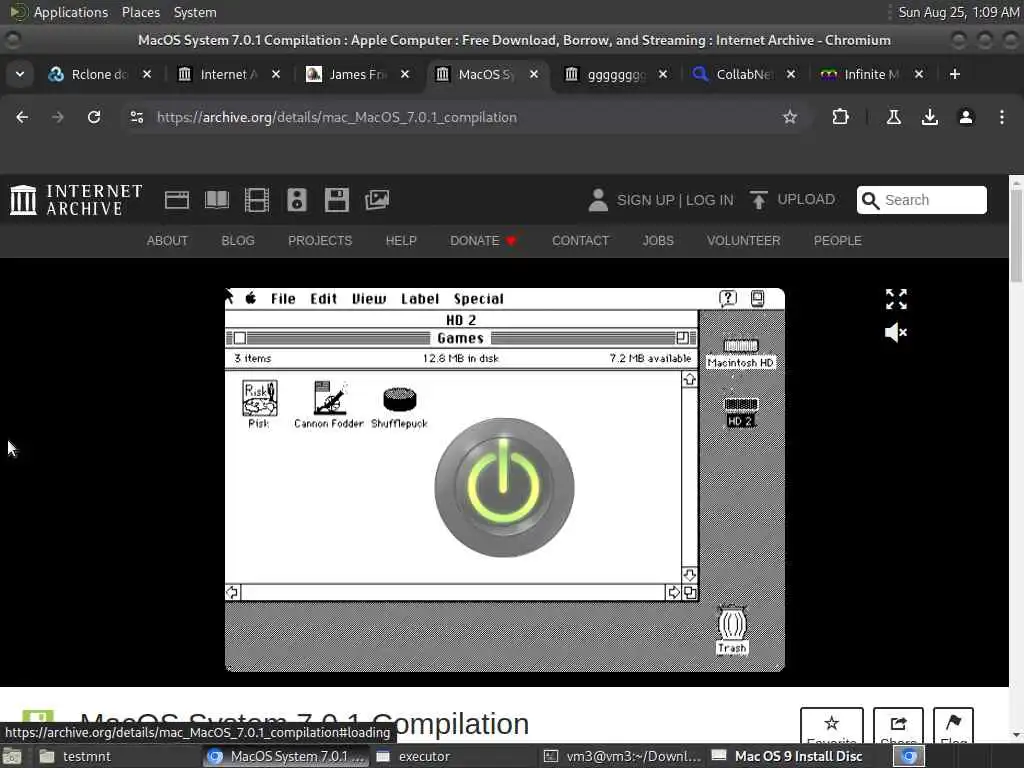
Task: Enter emulator fullscreen mode
Action: point(896,299)
